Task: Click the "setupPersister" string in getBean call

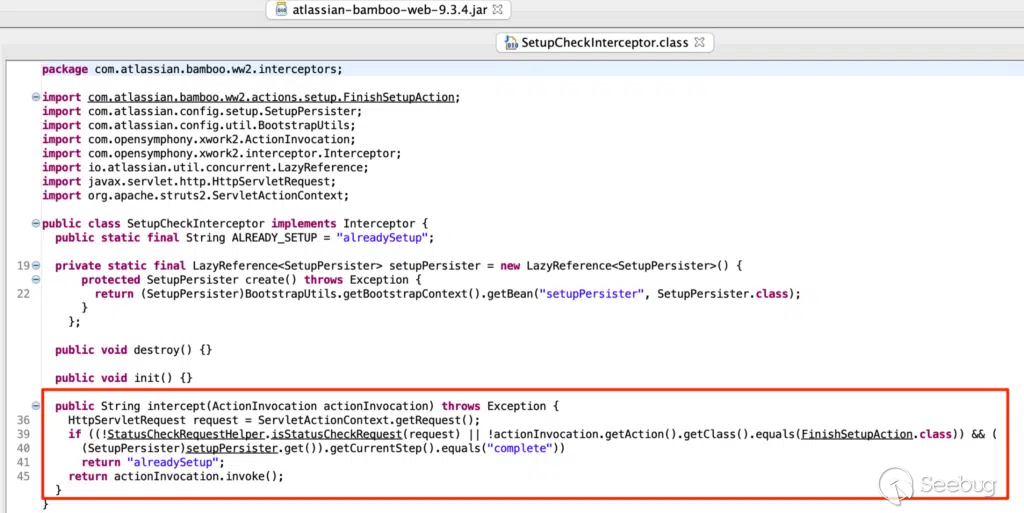Action: [x=594, y=294]
